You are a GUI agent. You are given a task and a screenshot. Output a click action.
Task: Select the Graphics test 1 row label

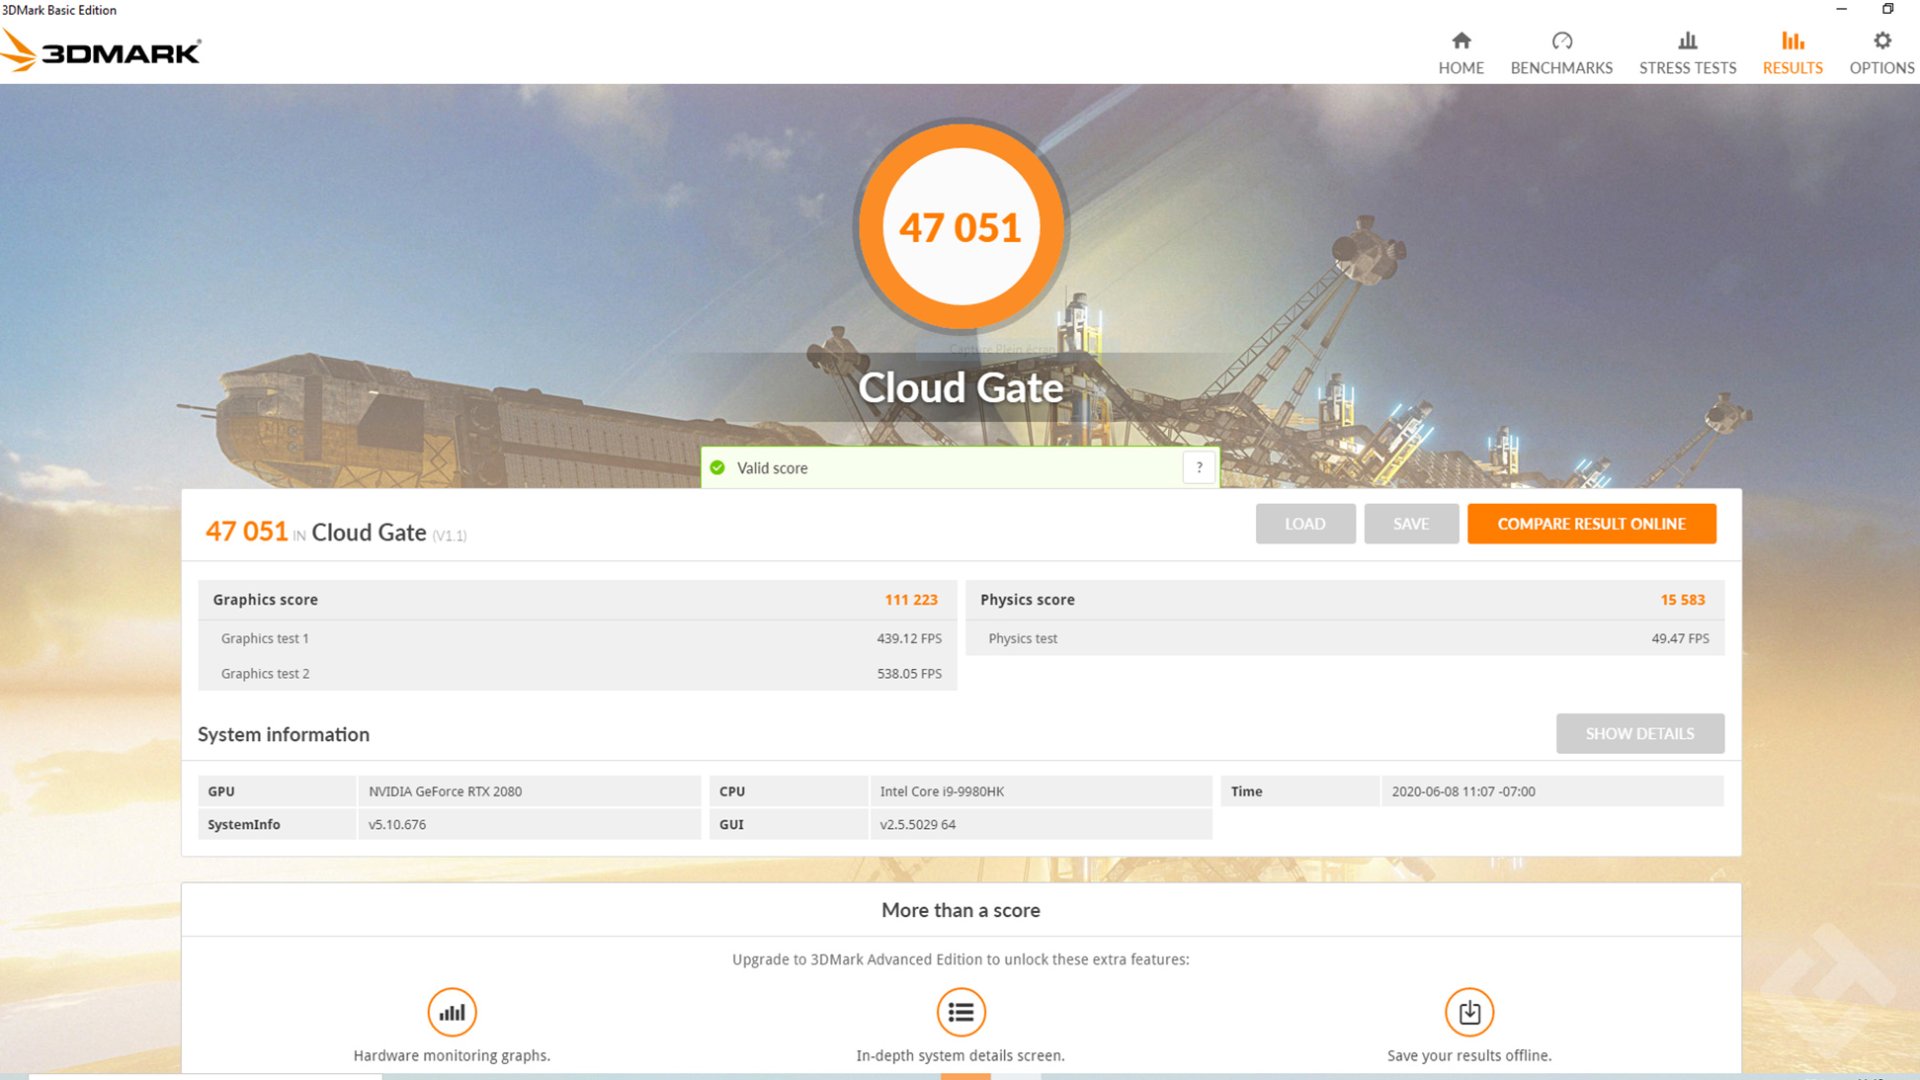[x=265, y=638]
